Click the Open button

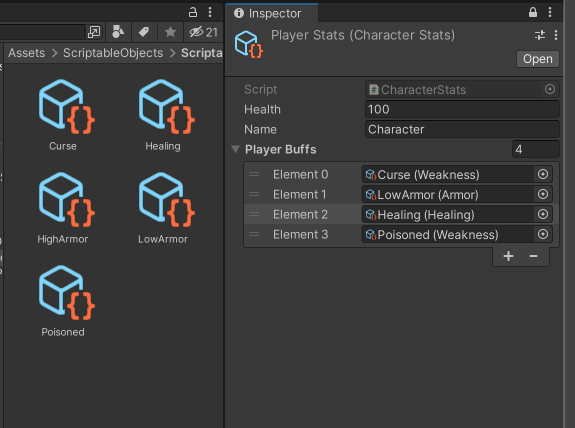click(x=538, y=59)
